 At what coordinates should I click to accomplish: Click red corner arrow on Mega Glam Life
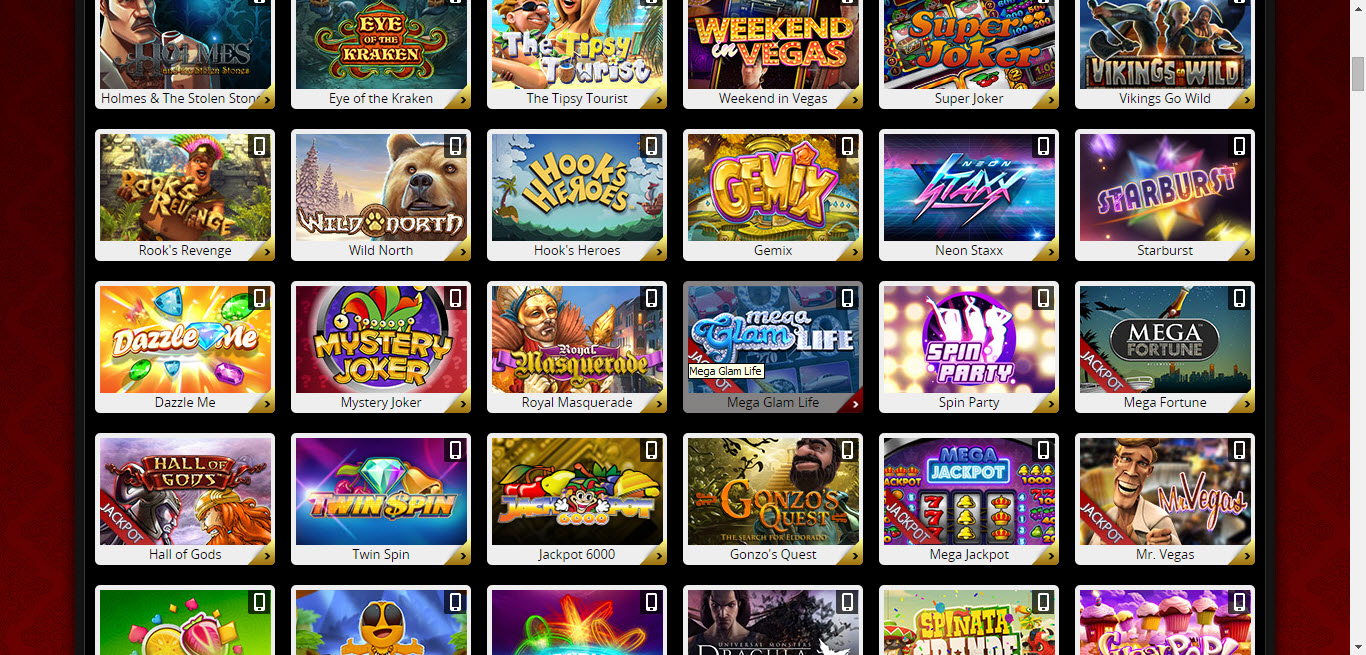pos(853,403)
